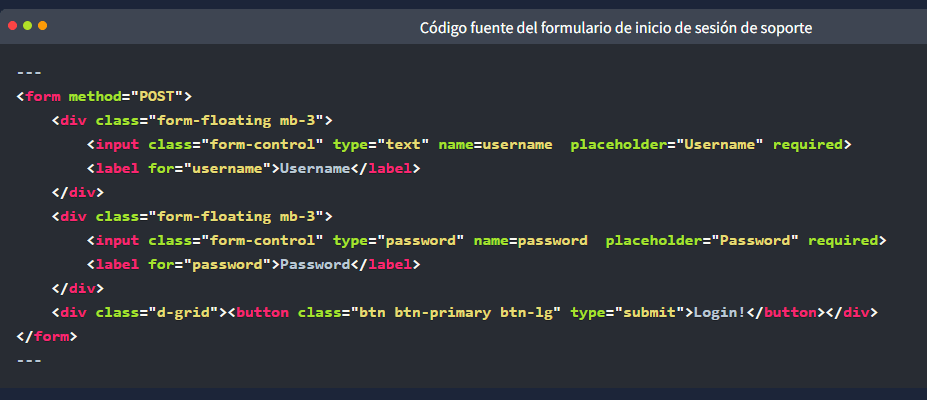Click the label for="username" line

click(254, 168)
